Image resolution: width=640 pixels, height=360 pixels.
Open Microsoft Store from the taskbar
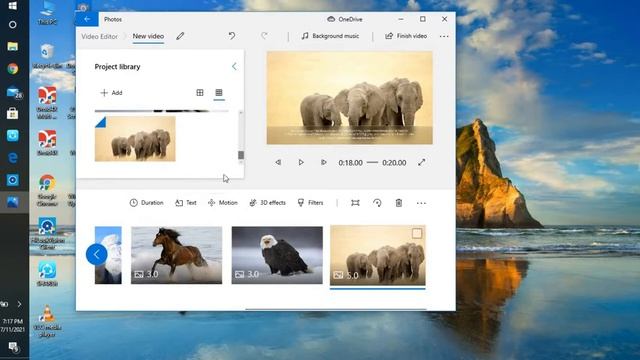click(x=13, y=113)
